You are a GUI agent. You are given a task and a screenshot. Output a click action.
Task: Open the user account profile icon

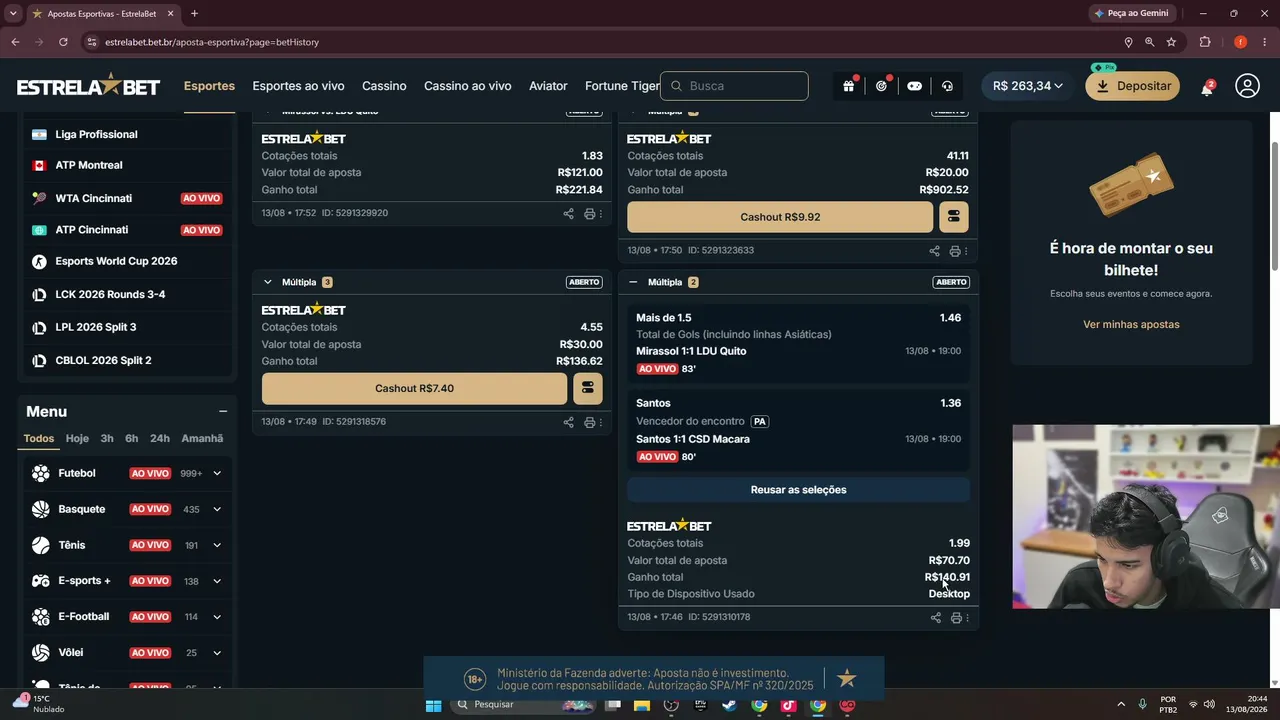click(x=1247, y=86)
